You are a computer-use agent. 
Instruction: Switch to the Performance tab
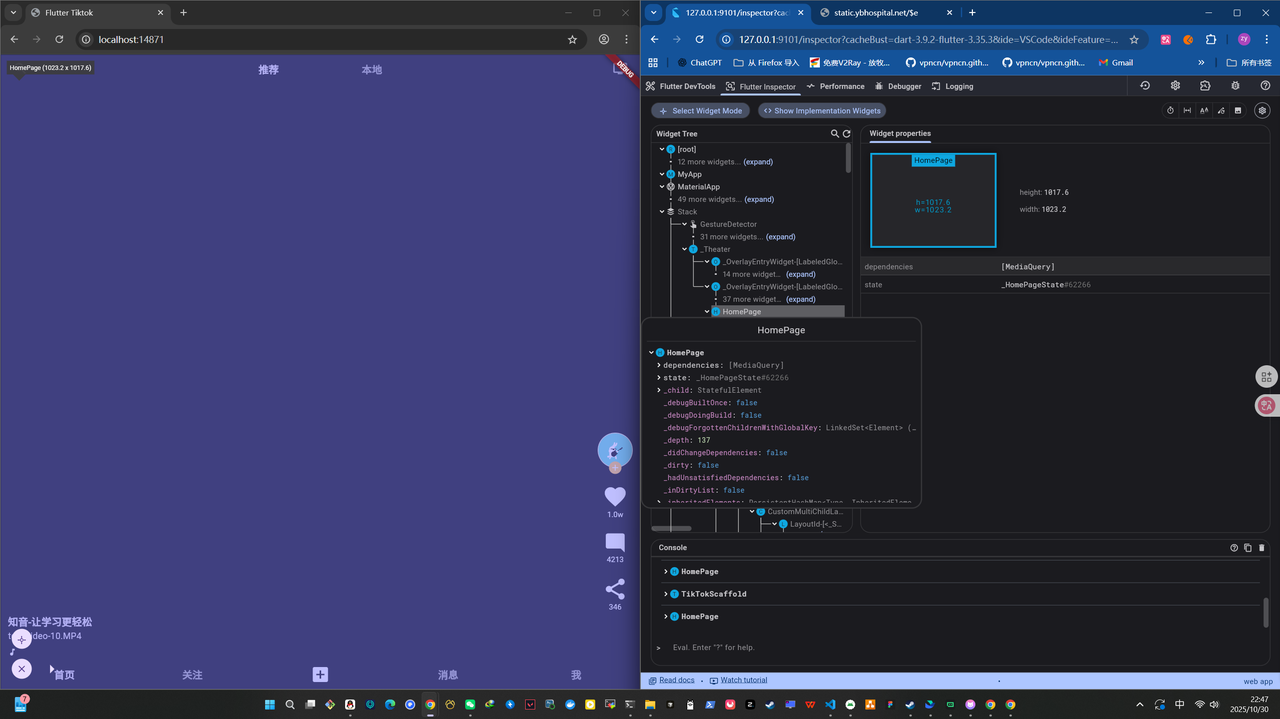coord(835,86)
